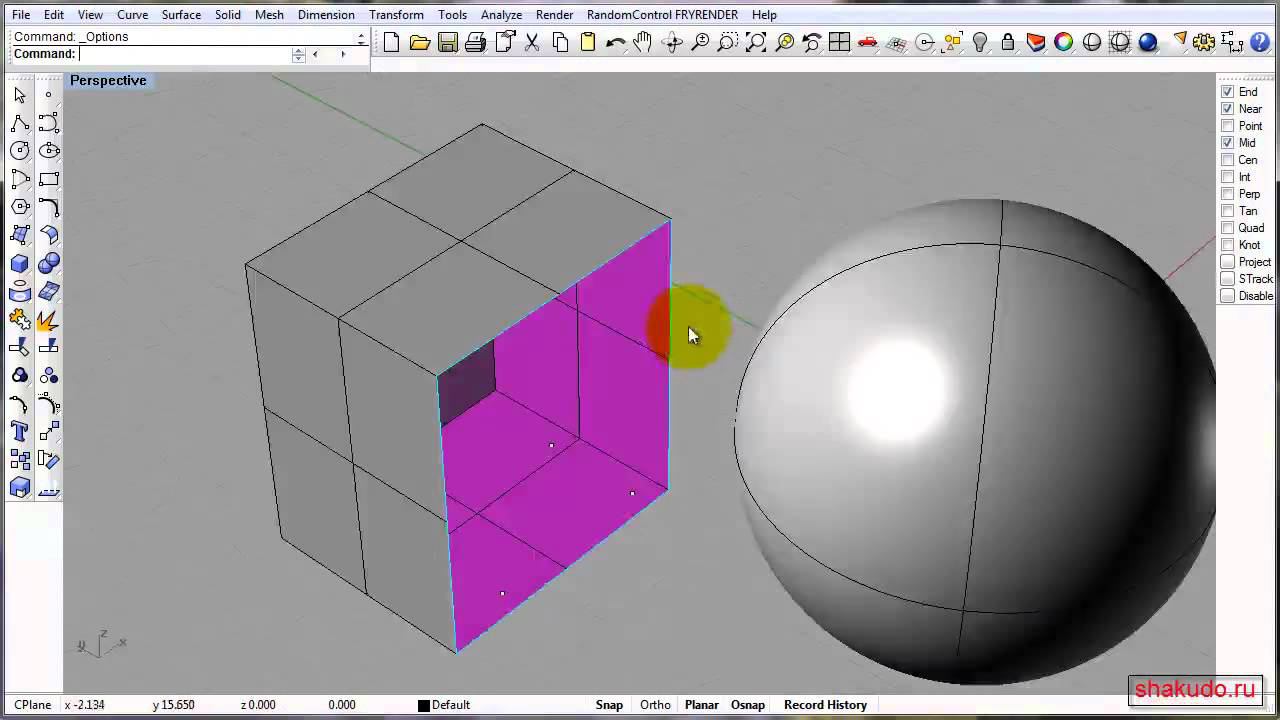Click the Open file folder icon
The height and width of the screenshot is (720, 1280).
pyautogui.click(x=420, y=42)
